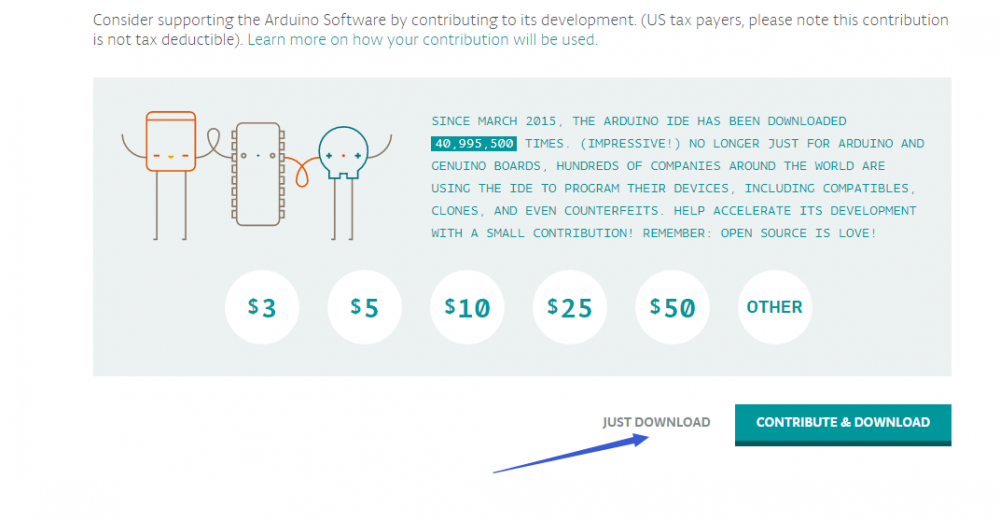Image resolution: width=1000 pixels, height=521 pixels.
Task: Click the JUST DOWNLOAD link
Action: pyautogui.click(x=656, y=422)
